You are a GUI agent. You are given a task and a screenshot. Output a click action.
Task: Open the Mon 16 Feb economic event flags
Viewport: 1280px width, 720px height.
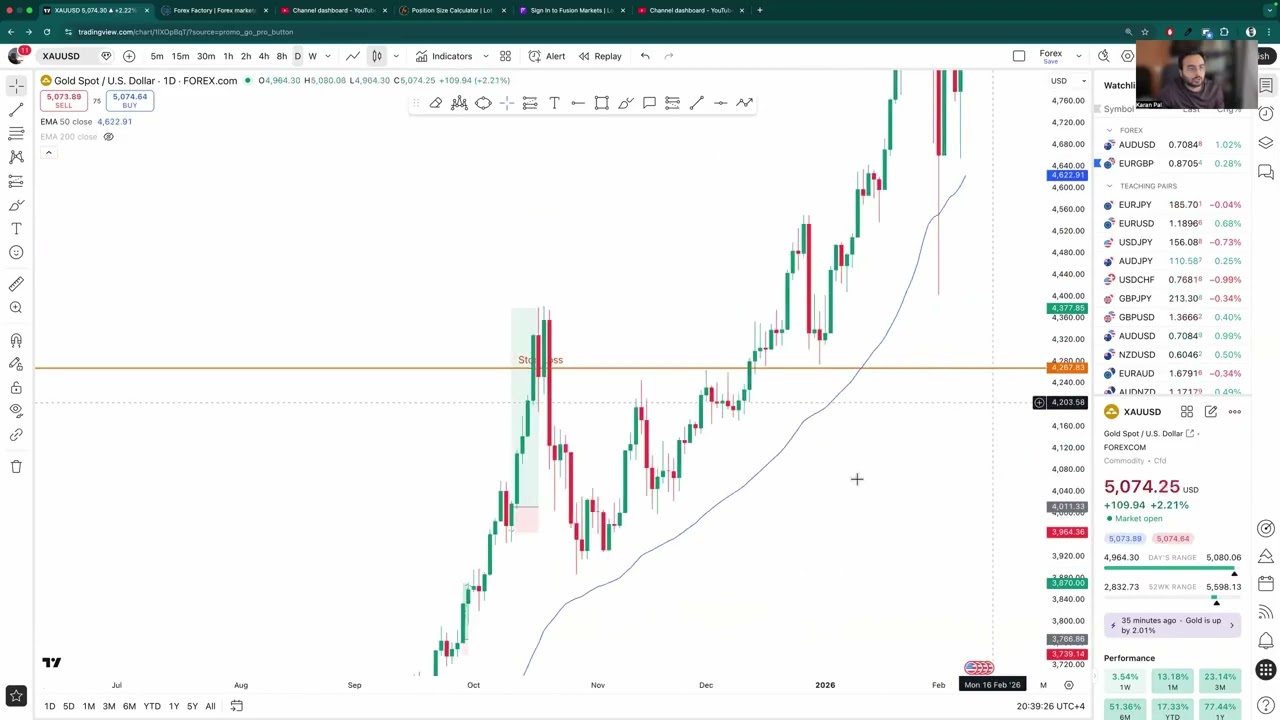tap(979, 668)
